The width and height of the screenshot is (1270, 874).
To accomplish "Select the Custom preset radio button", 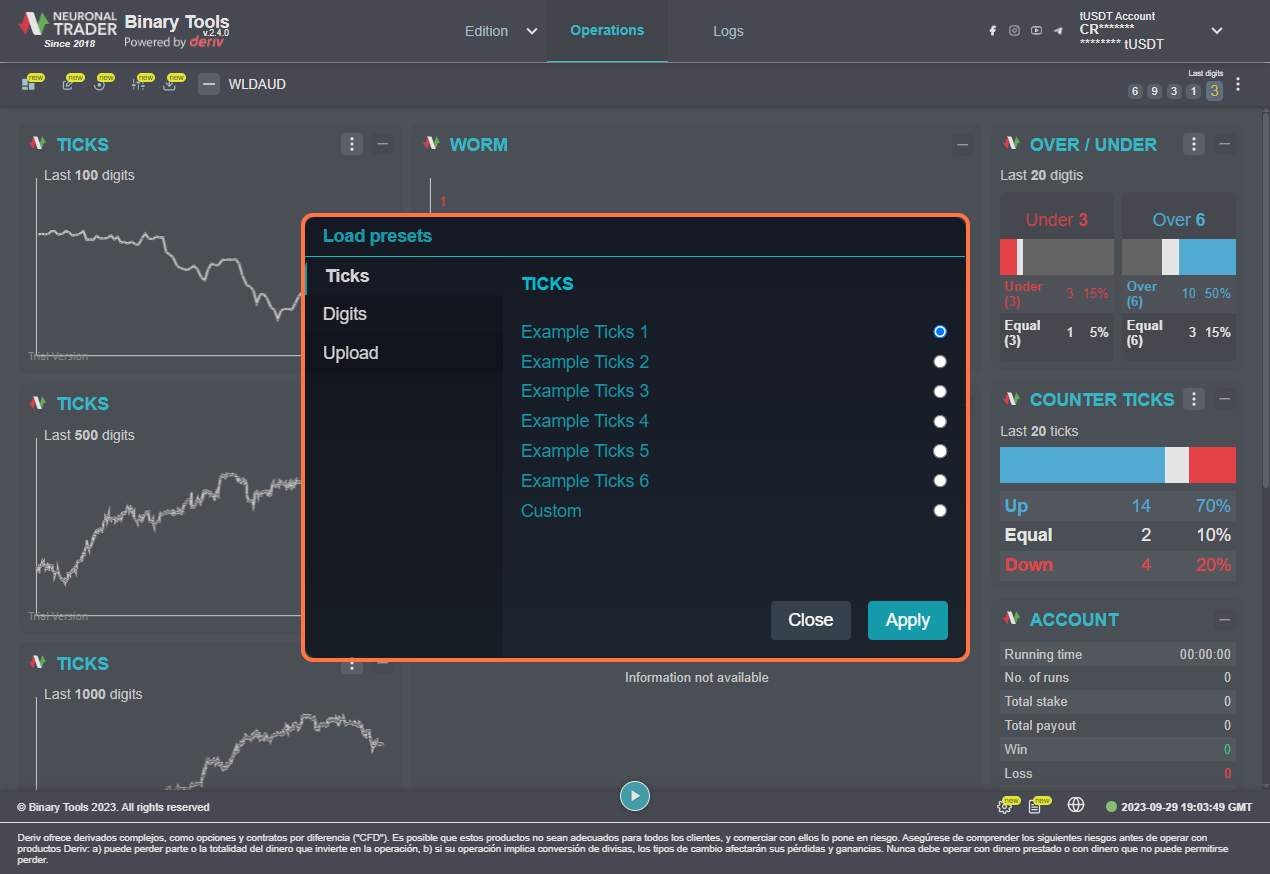I will [x=939, y=510].
